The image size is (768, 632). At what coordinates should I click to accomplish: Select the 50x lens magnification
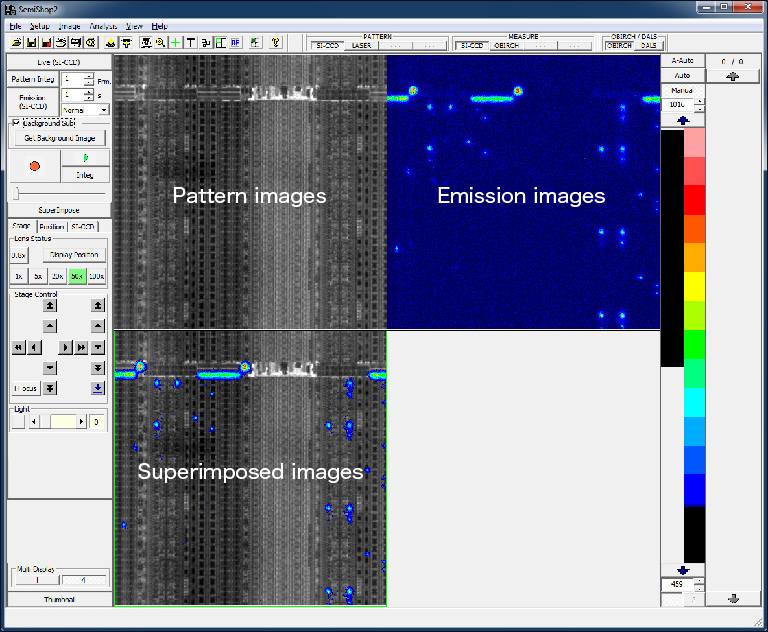[x=77, y=276]
